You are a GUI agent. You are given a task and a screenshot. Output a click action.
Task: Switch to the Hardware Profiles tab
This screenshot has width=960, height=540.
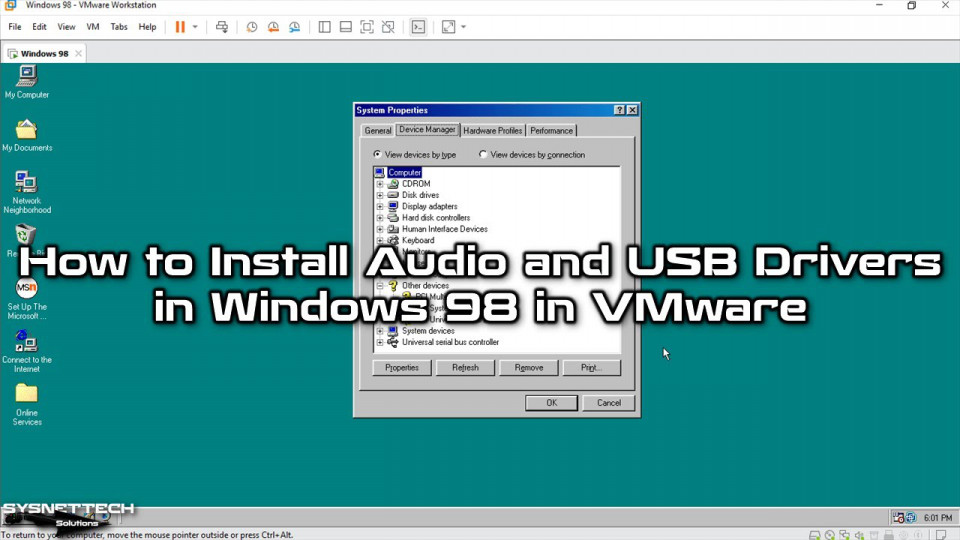click(492, 131)
